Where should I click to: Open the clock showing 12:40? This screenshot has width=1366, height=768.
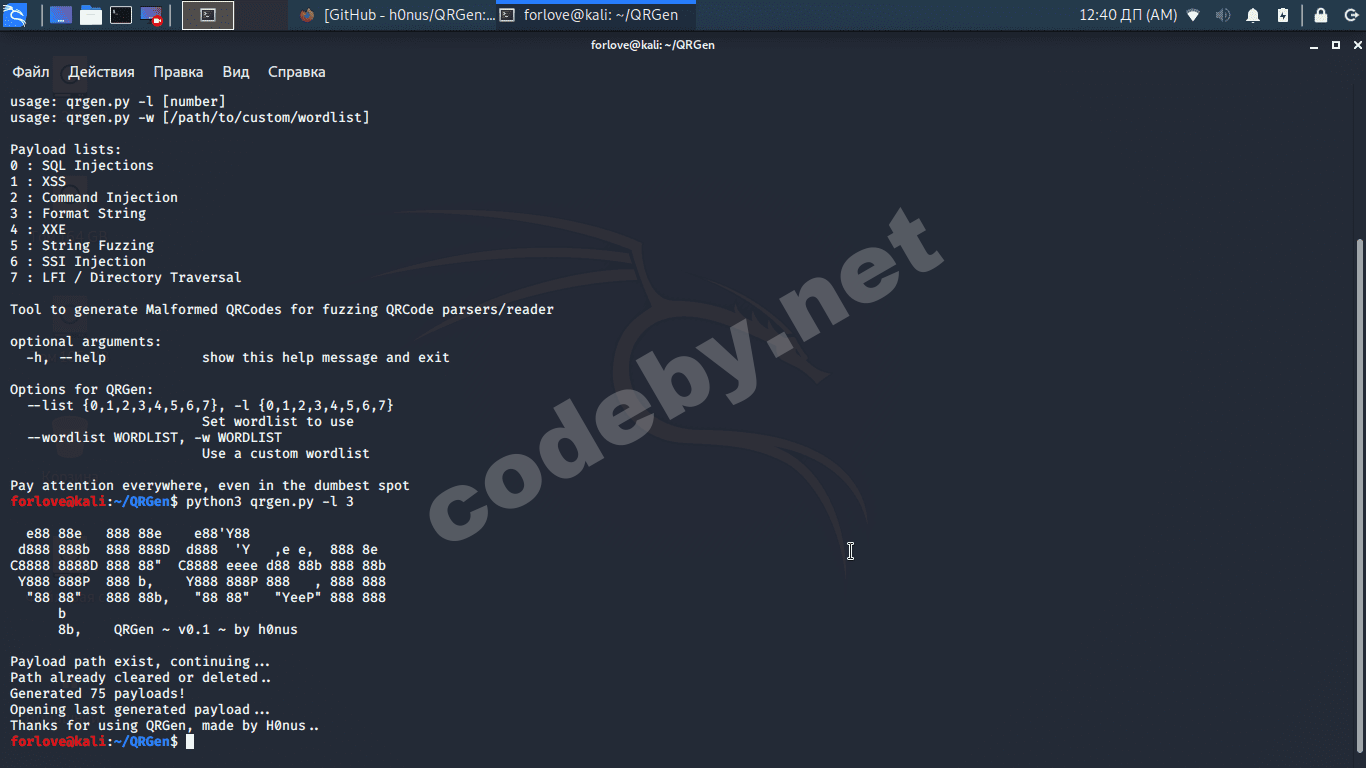click(x=1128, y=15)
